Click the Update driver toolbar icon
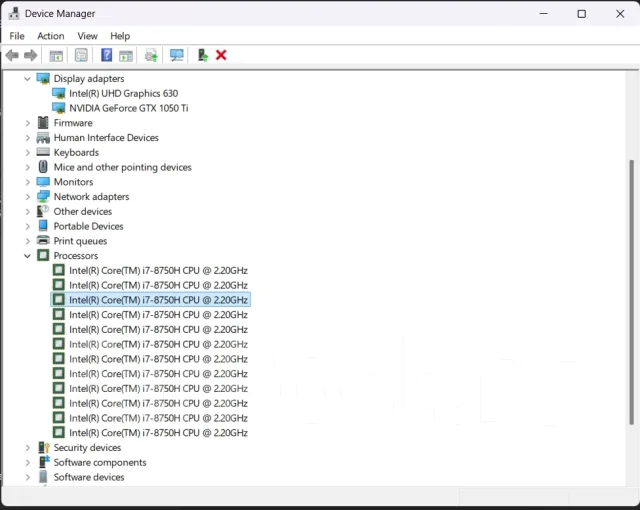 151,55
